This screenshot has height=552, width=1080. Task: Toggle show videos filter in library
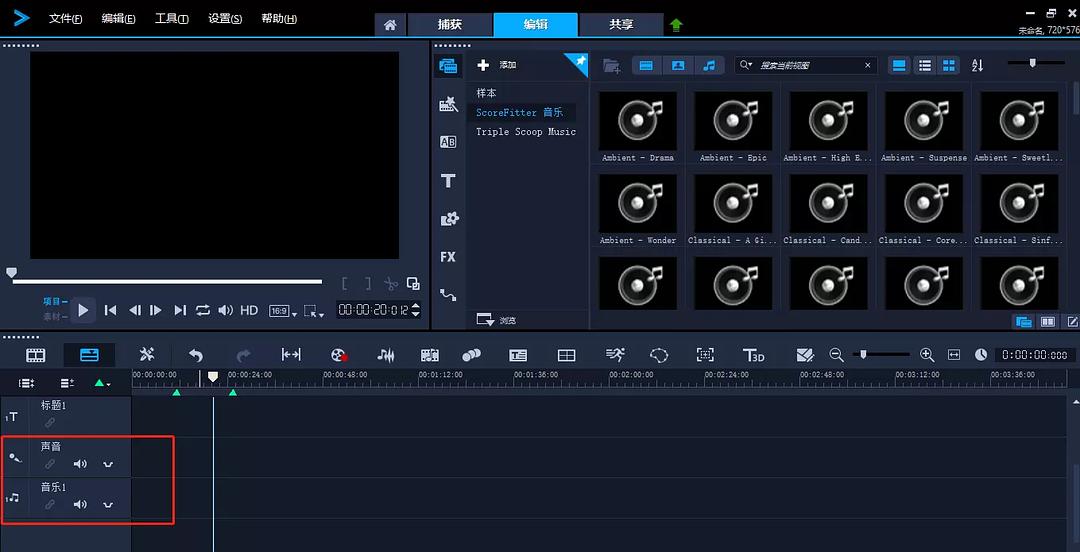(646, 65)
